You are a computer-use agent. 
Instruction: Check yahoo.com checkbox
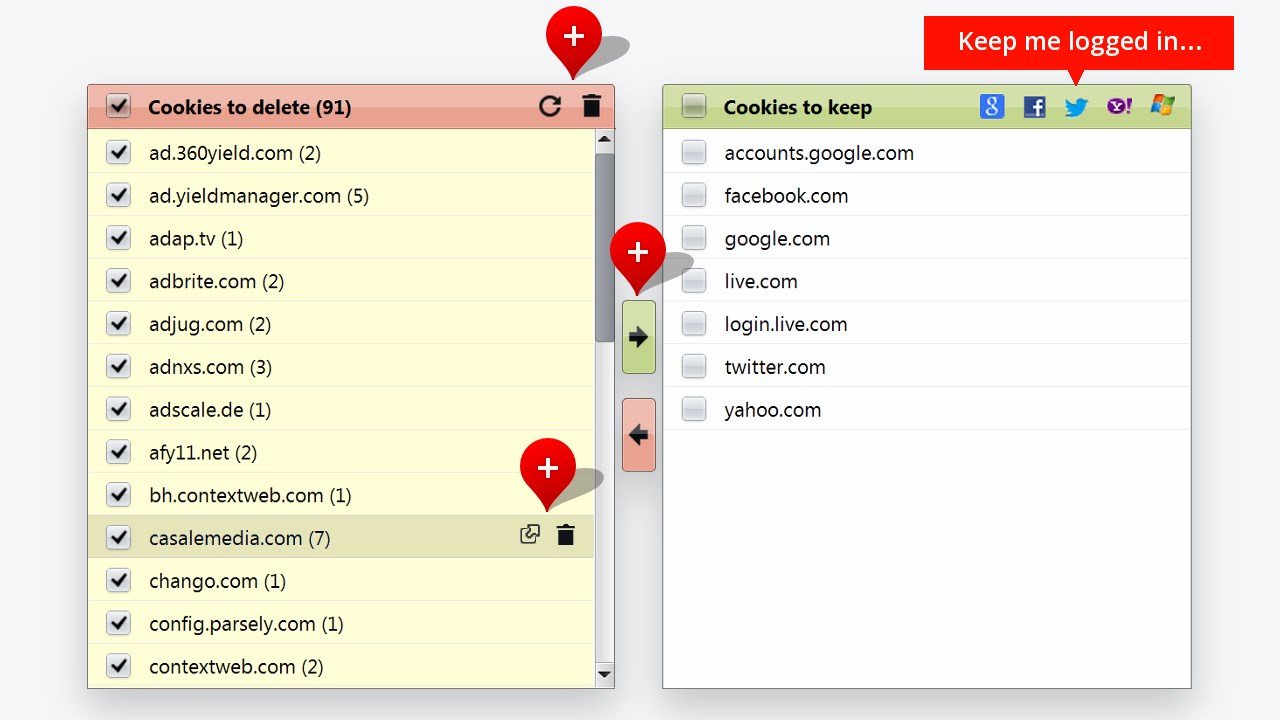coord(694,410)
